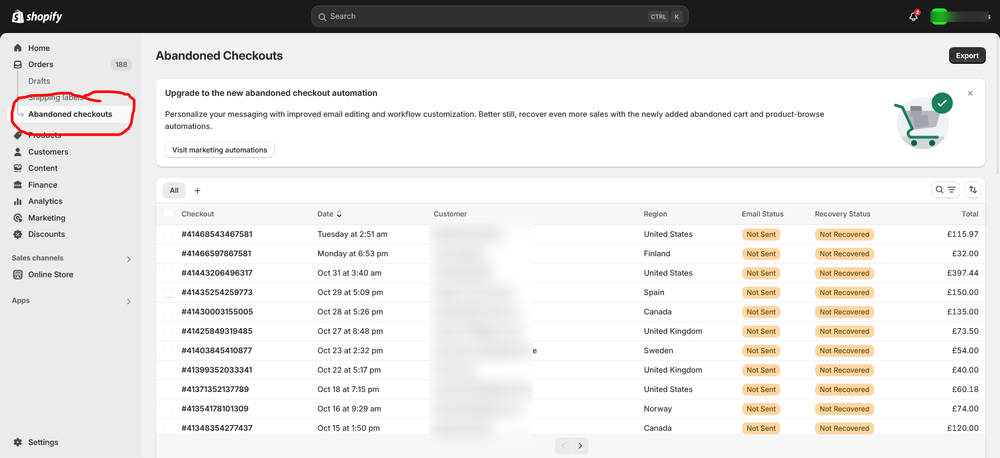1000x458 pixels.
Task: Click the Region column header
Action: pyautogui.click(x=656, y=214)
